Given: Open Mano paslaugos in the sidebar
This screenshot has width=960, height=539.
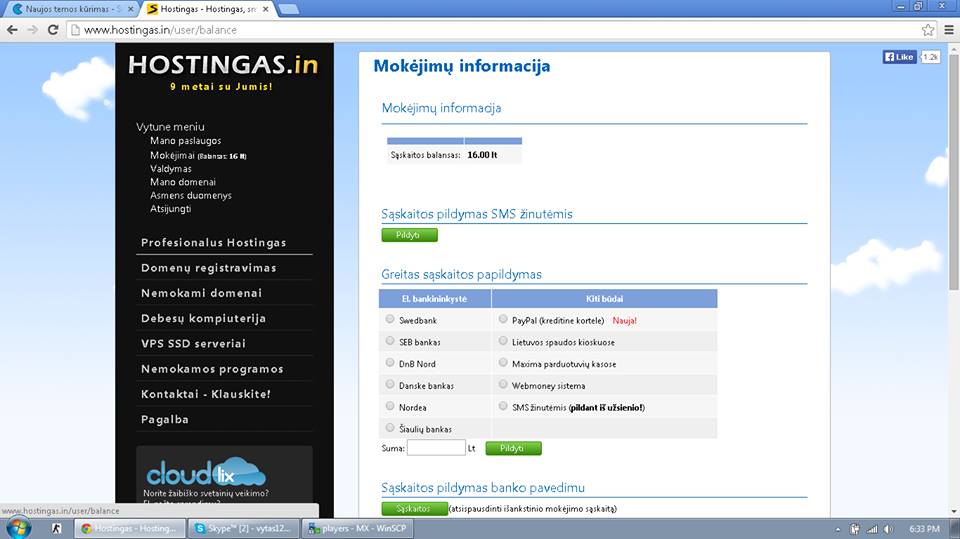Looking at the screenshot, I should coord(186,141).
